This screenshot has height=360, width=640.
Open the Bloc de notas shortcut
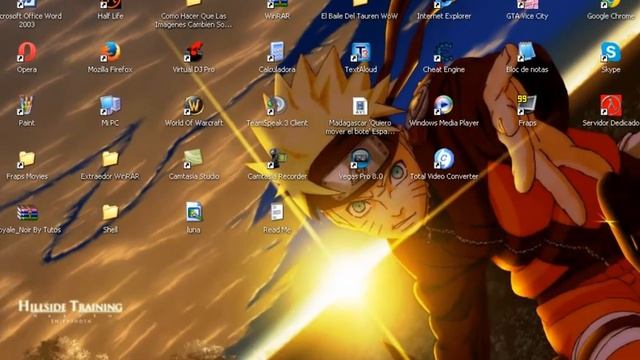click(x=527, y=52)
